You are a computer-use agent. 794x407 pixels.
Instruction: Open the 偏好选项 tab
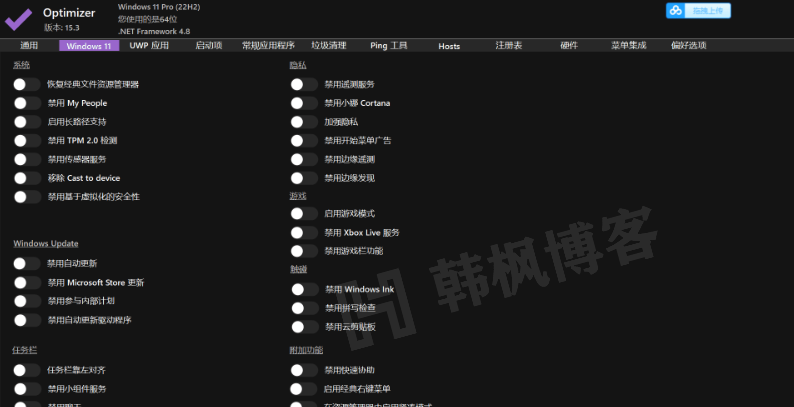pos(689,46)
